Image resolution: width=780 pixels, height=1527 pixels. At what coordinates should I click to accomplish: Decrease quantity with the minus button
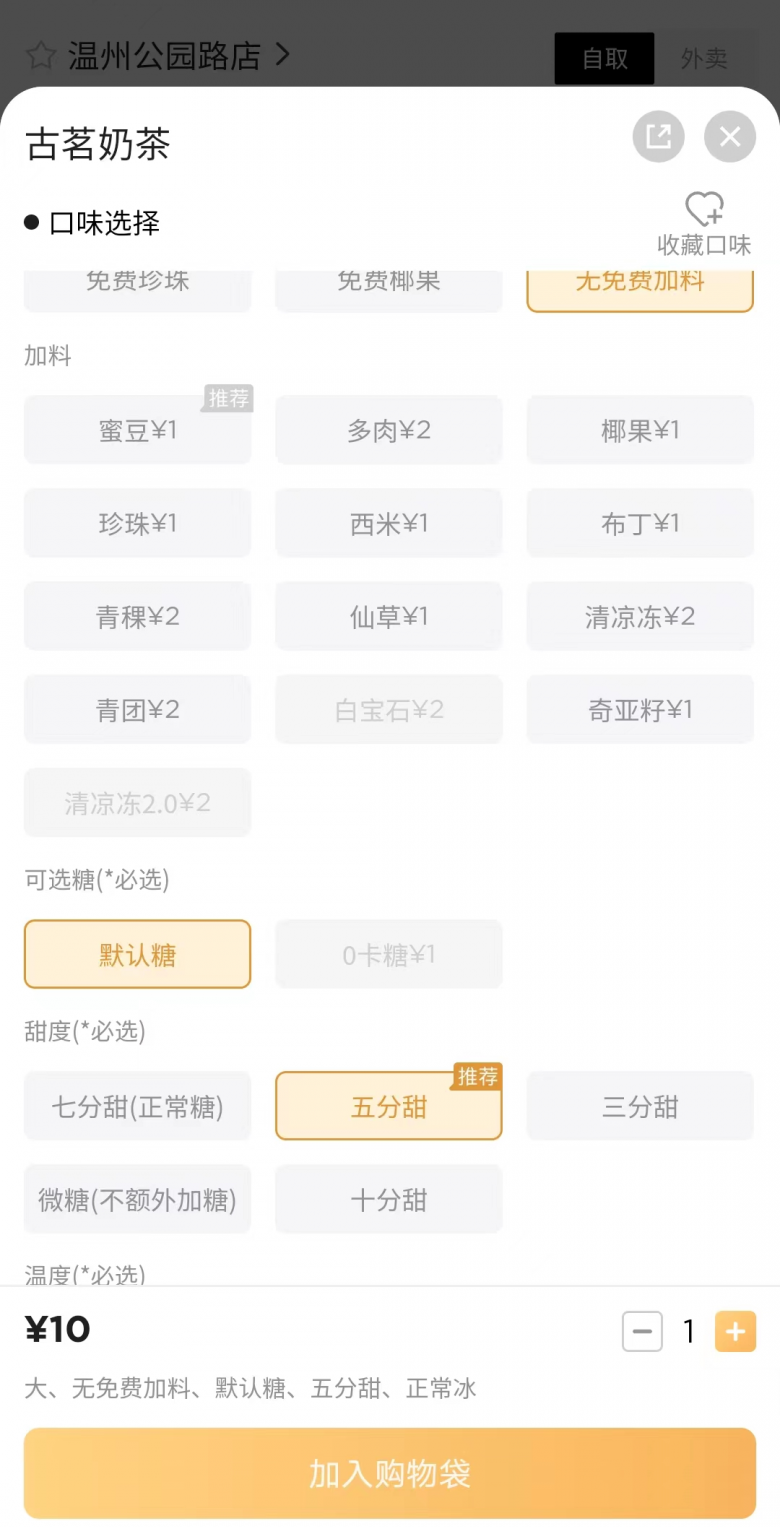(x=642, y=1331)
